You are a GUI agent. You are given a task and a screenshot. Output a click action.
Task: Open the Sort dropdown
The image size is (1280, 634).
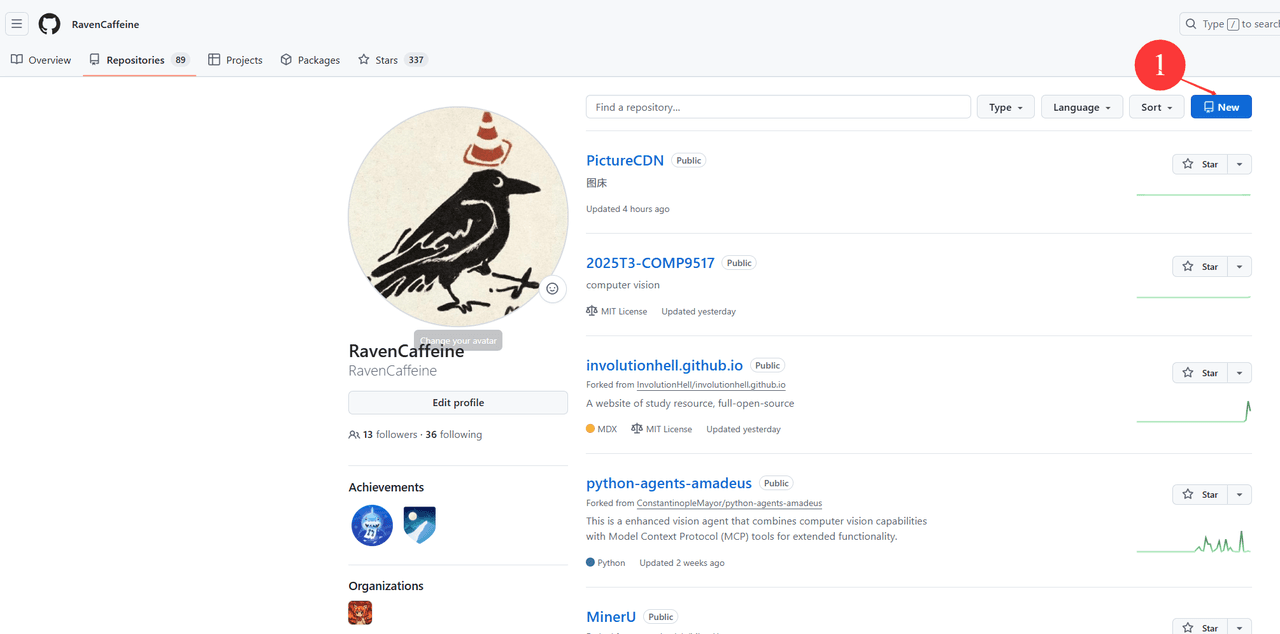click(1157, 107)
